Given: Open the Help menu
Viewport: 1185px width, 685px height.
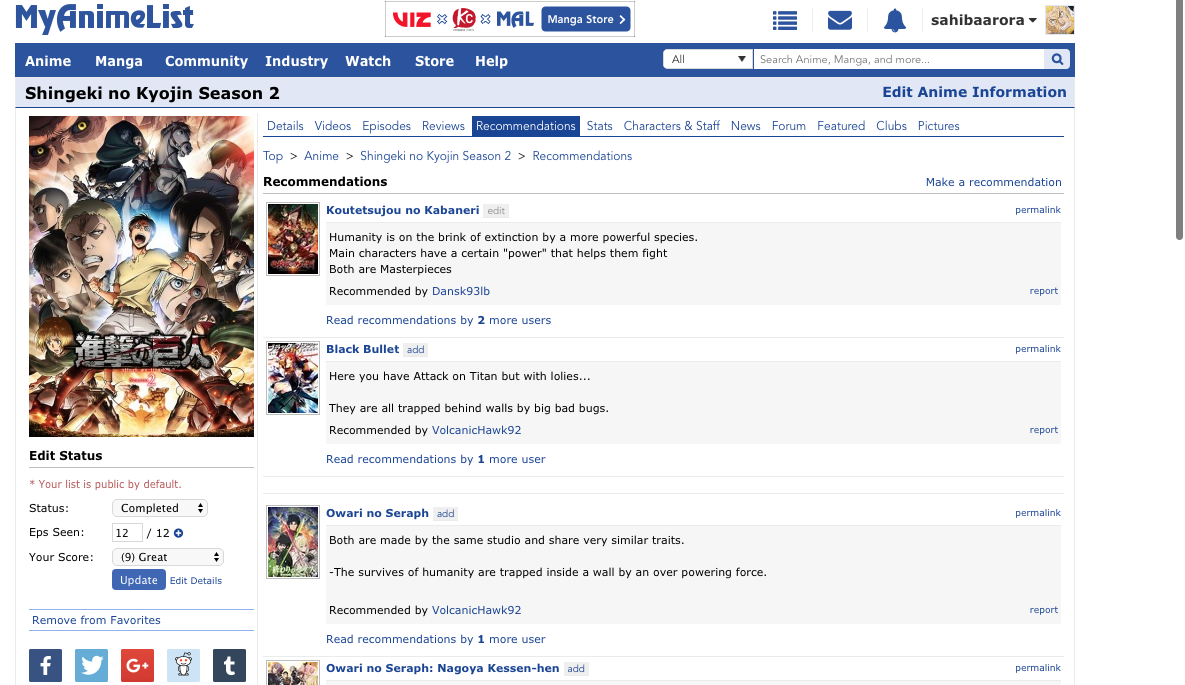Looking at the screenshot, I should point(491,61).
